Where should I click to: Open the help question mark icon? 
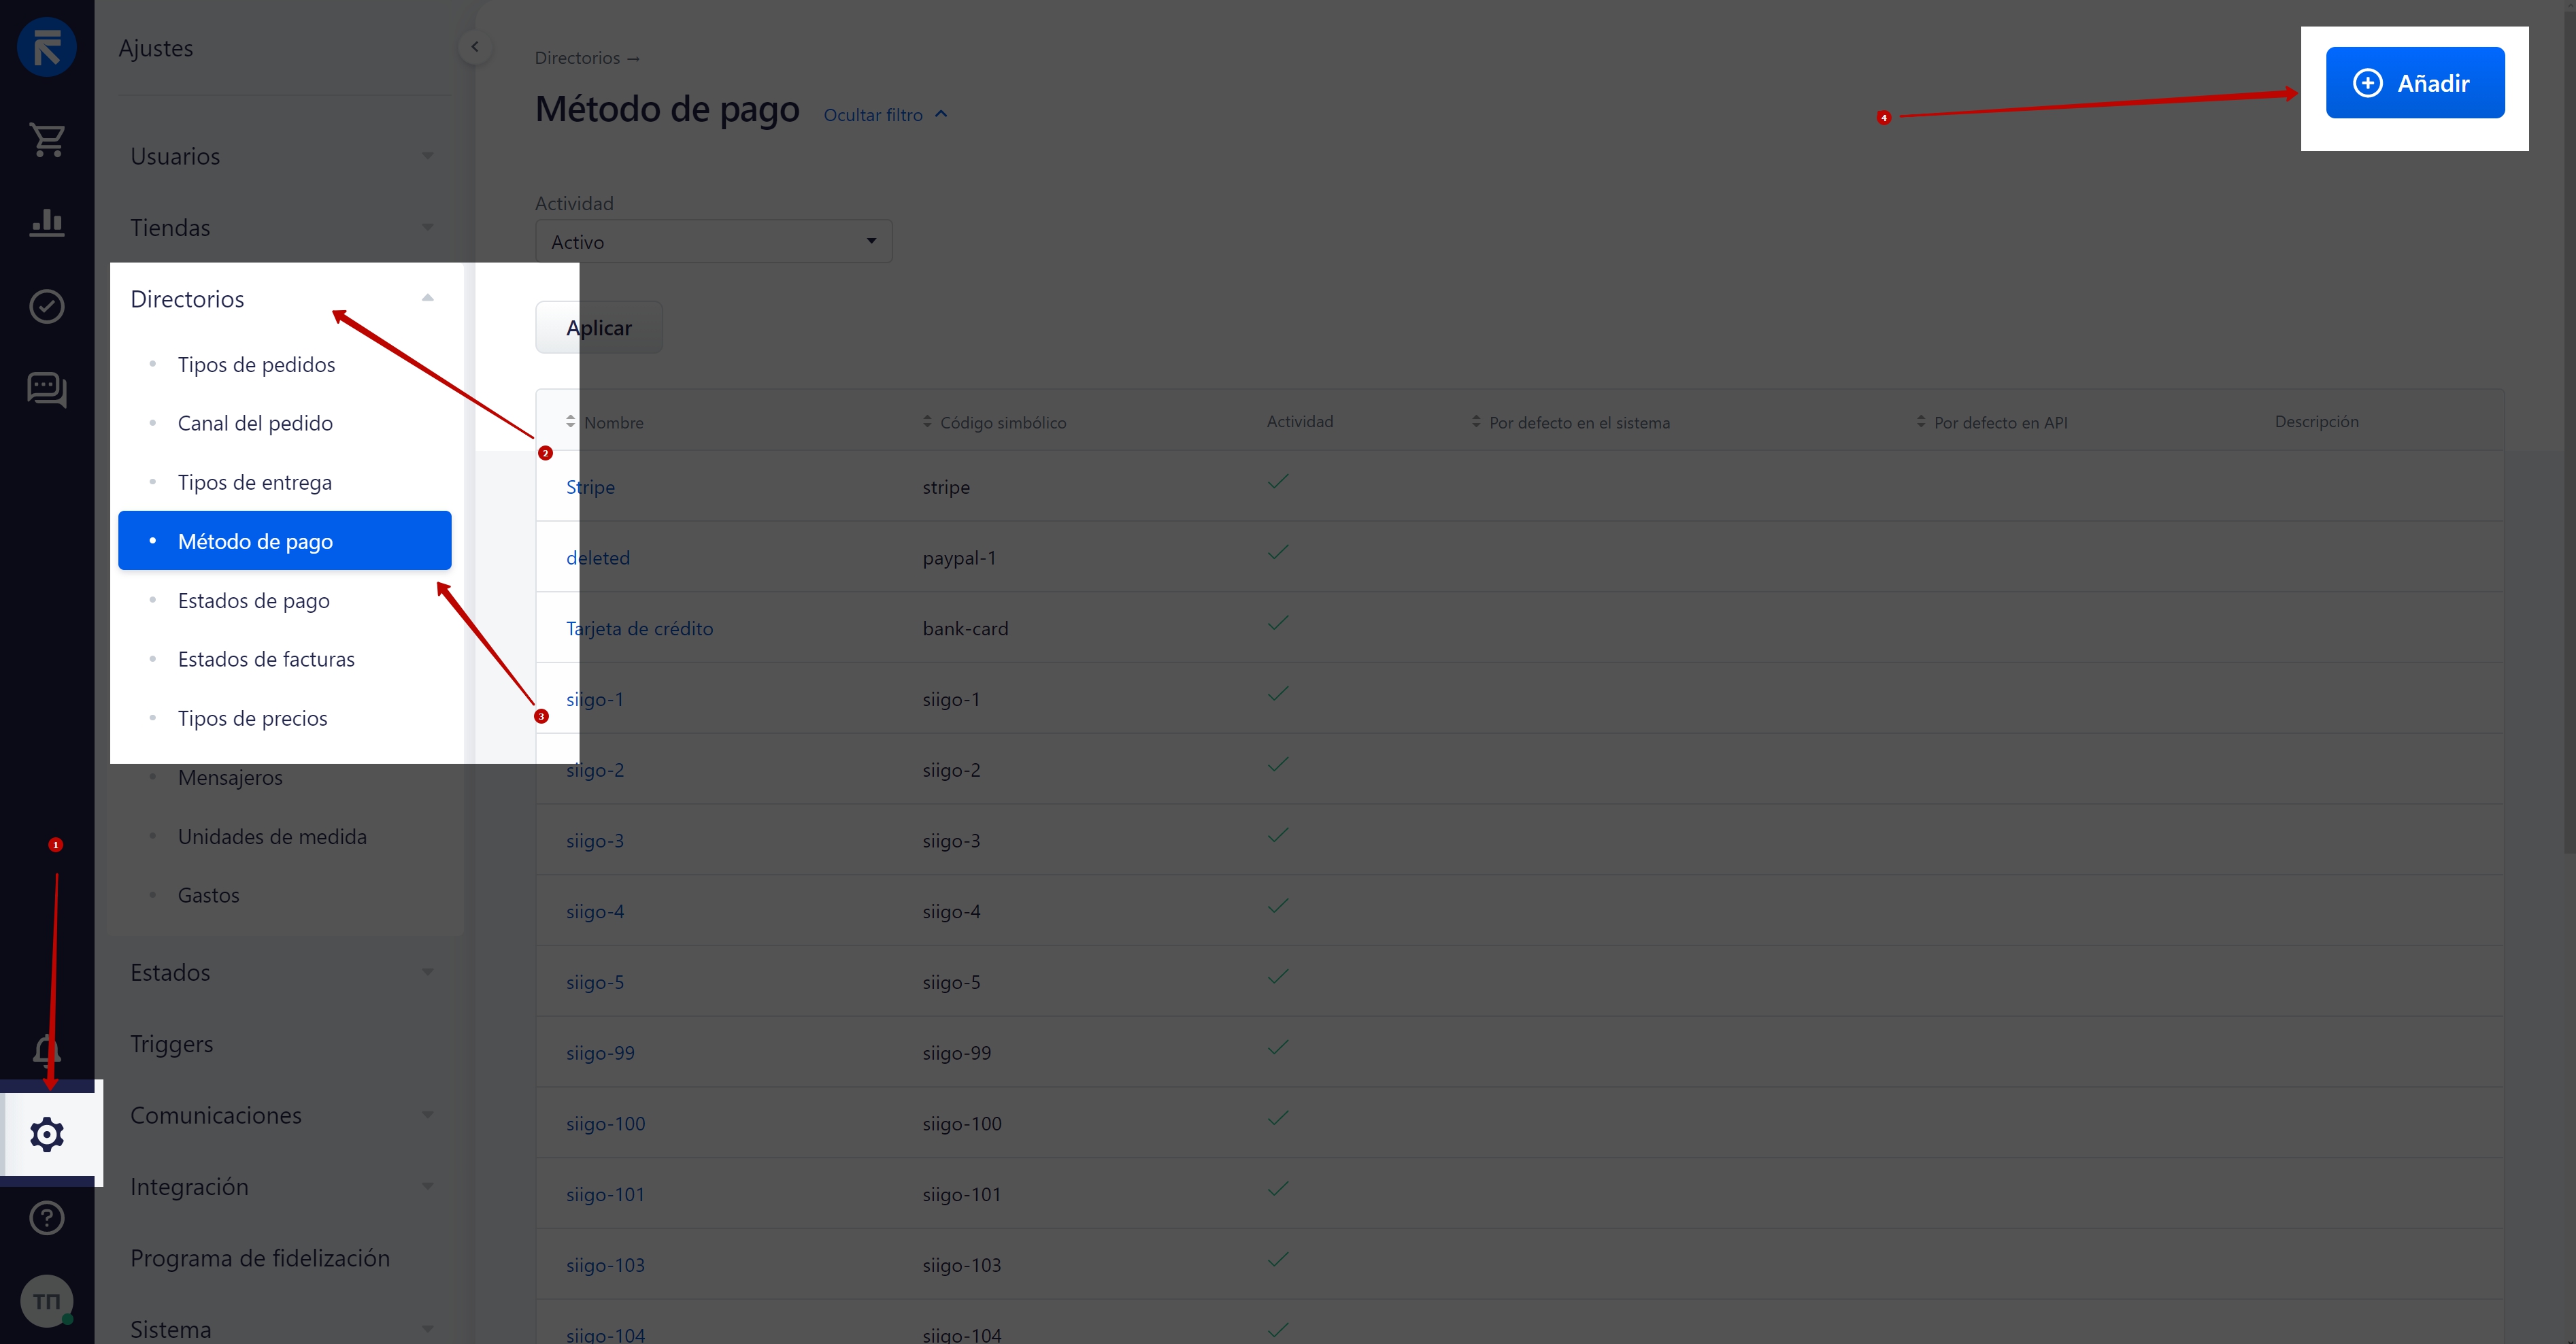click(x=47, y=1217)
